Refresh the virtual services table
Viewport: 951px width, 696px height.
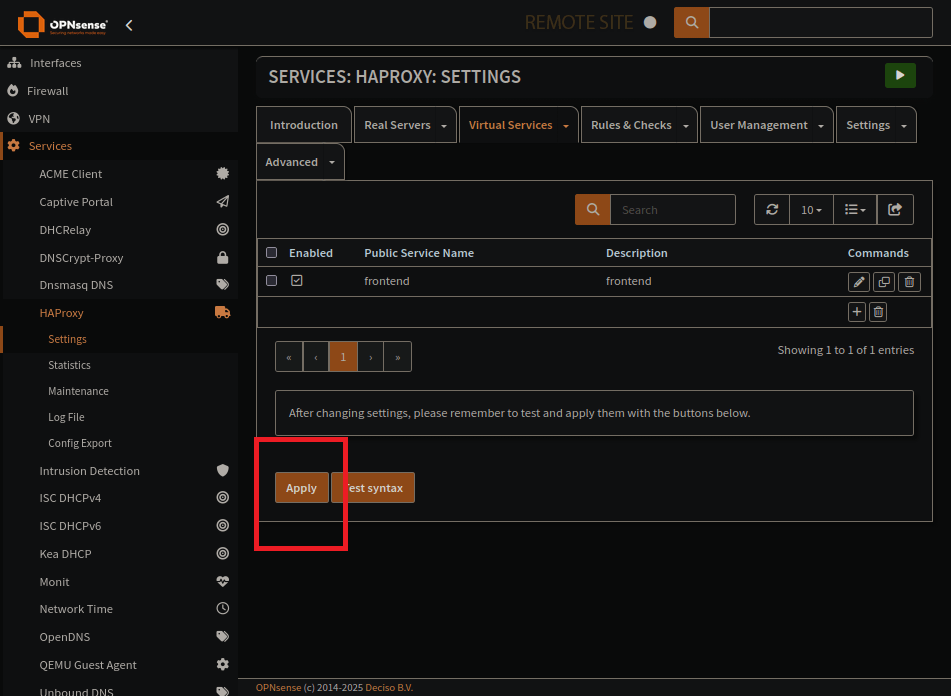click(x=772, y=209)
